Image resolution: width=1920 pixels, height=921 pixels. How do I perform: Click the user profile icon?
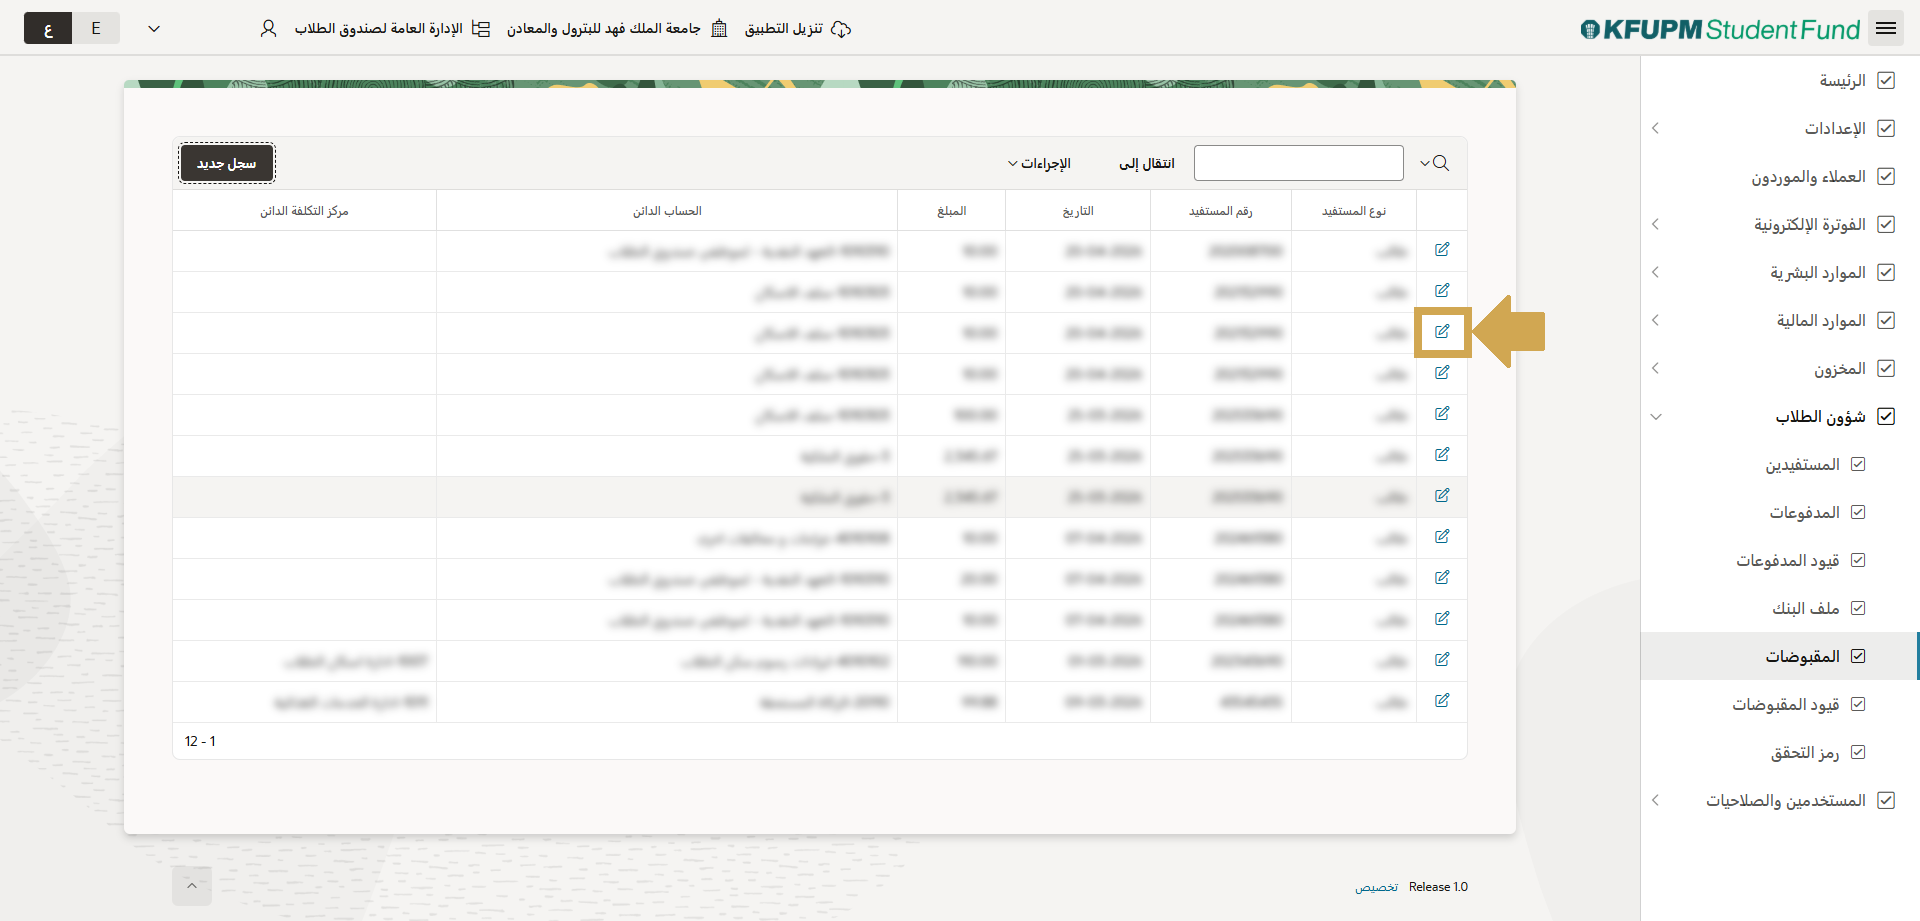(268, 29)
